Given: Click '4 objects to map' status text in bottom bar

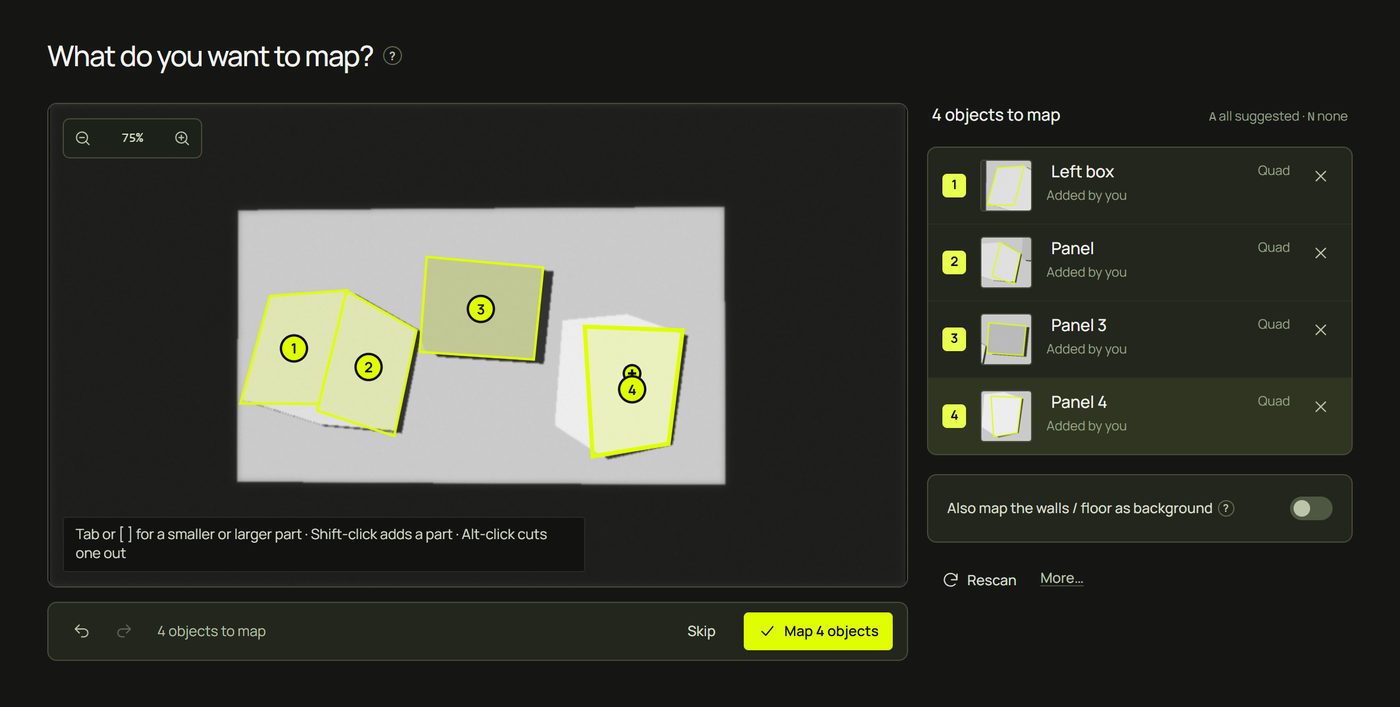Looking at the screenshot, I should (x=211, y=631).
